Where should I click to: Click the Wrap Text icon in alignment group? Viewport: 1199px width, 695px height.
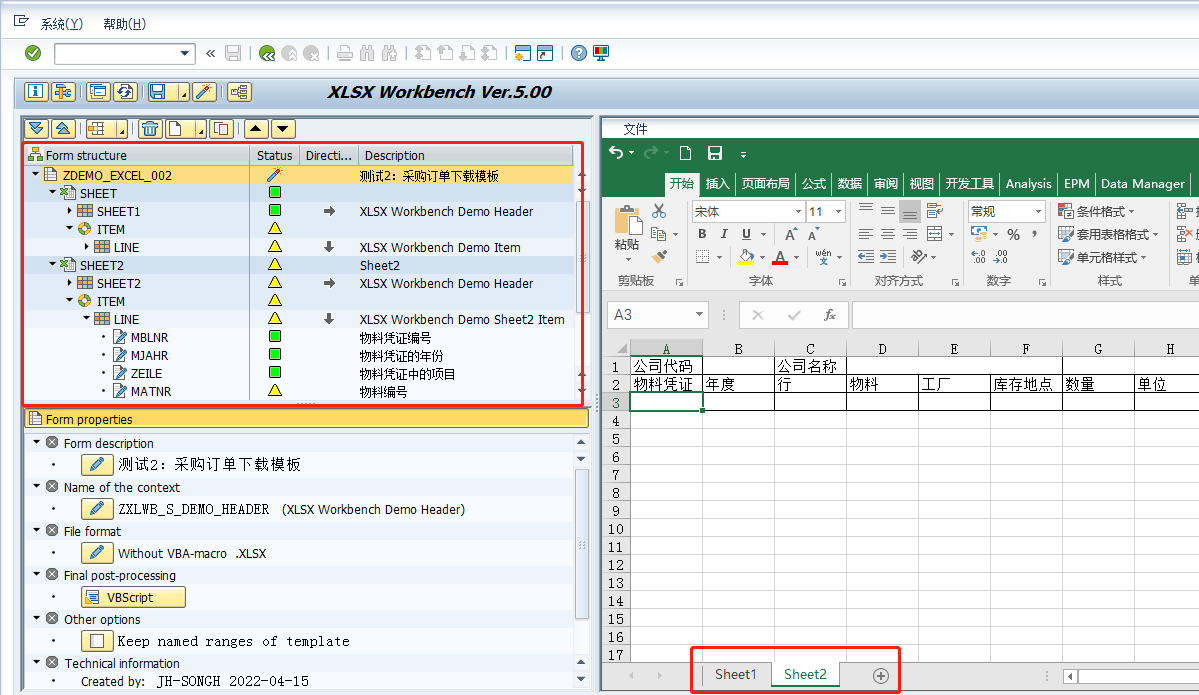pyautogui.click(x=934, y=211)
